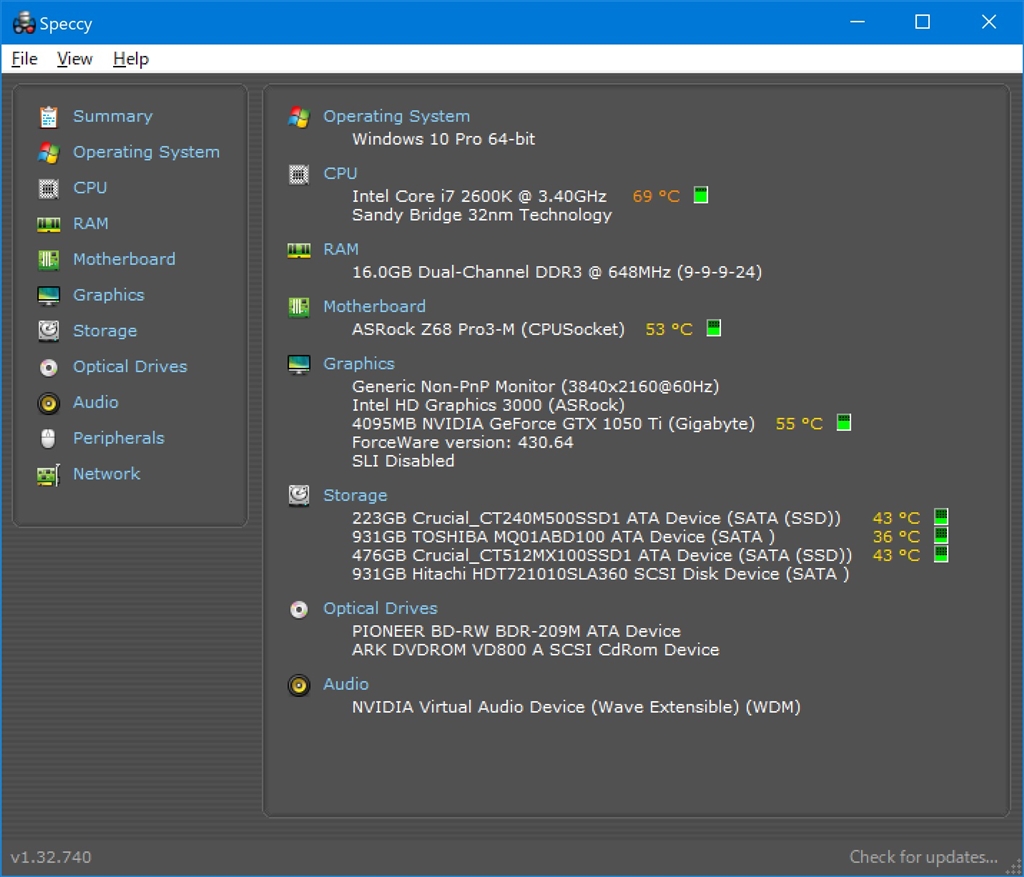Click NVIDIA Virtual Audio Device line
Viewport: 1024px width, 877px height.
coord(576,707)
